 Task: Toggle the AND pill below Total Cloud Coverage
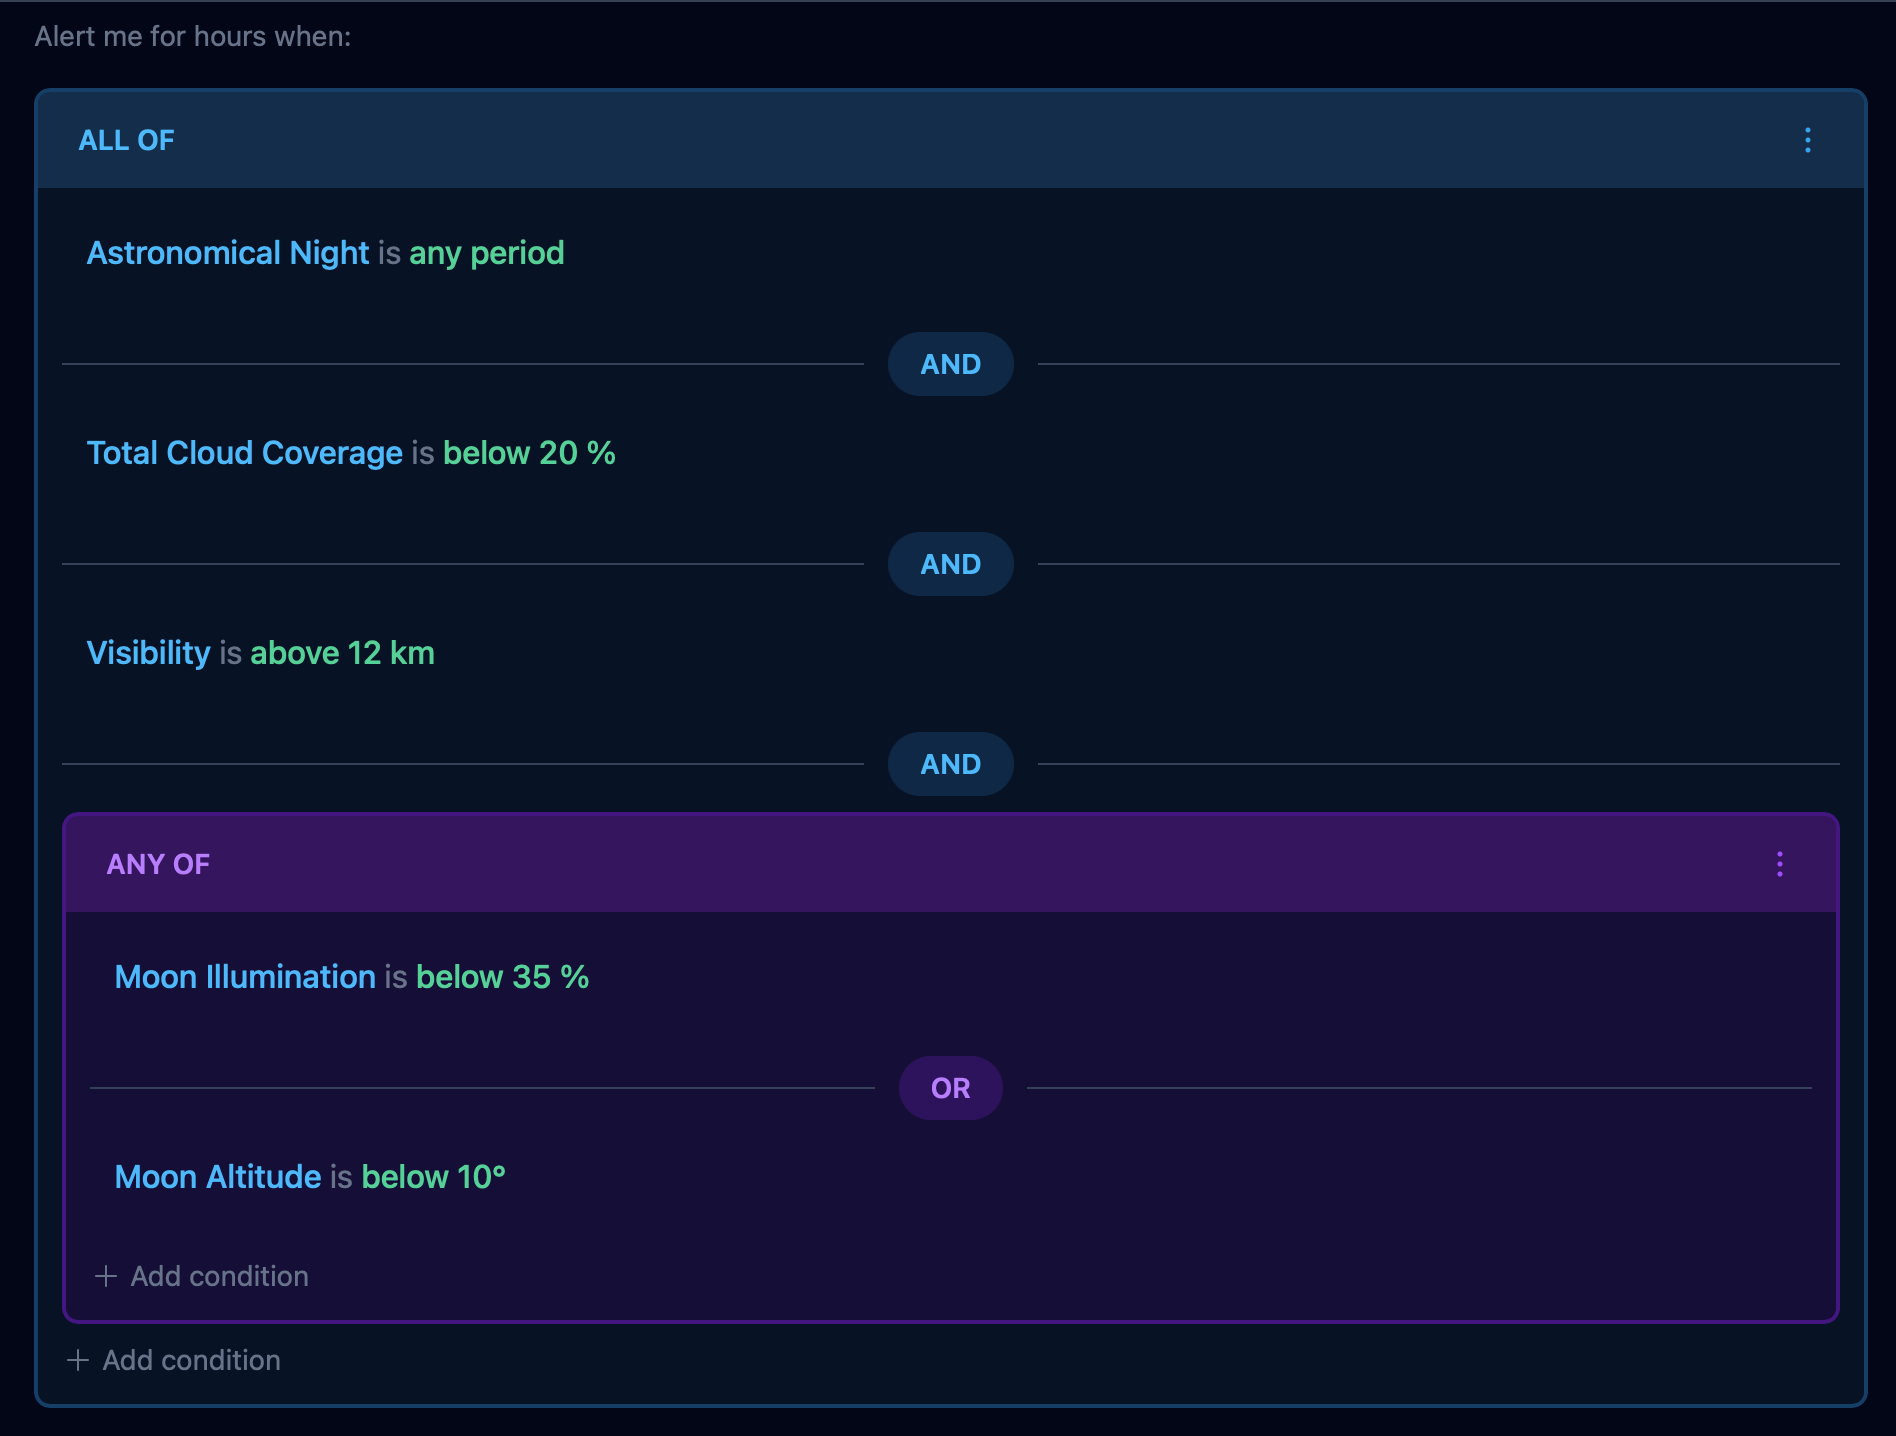949,564
